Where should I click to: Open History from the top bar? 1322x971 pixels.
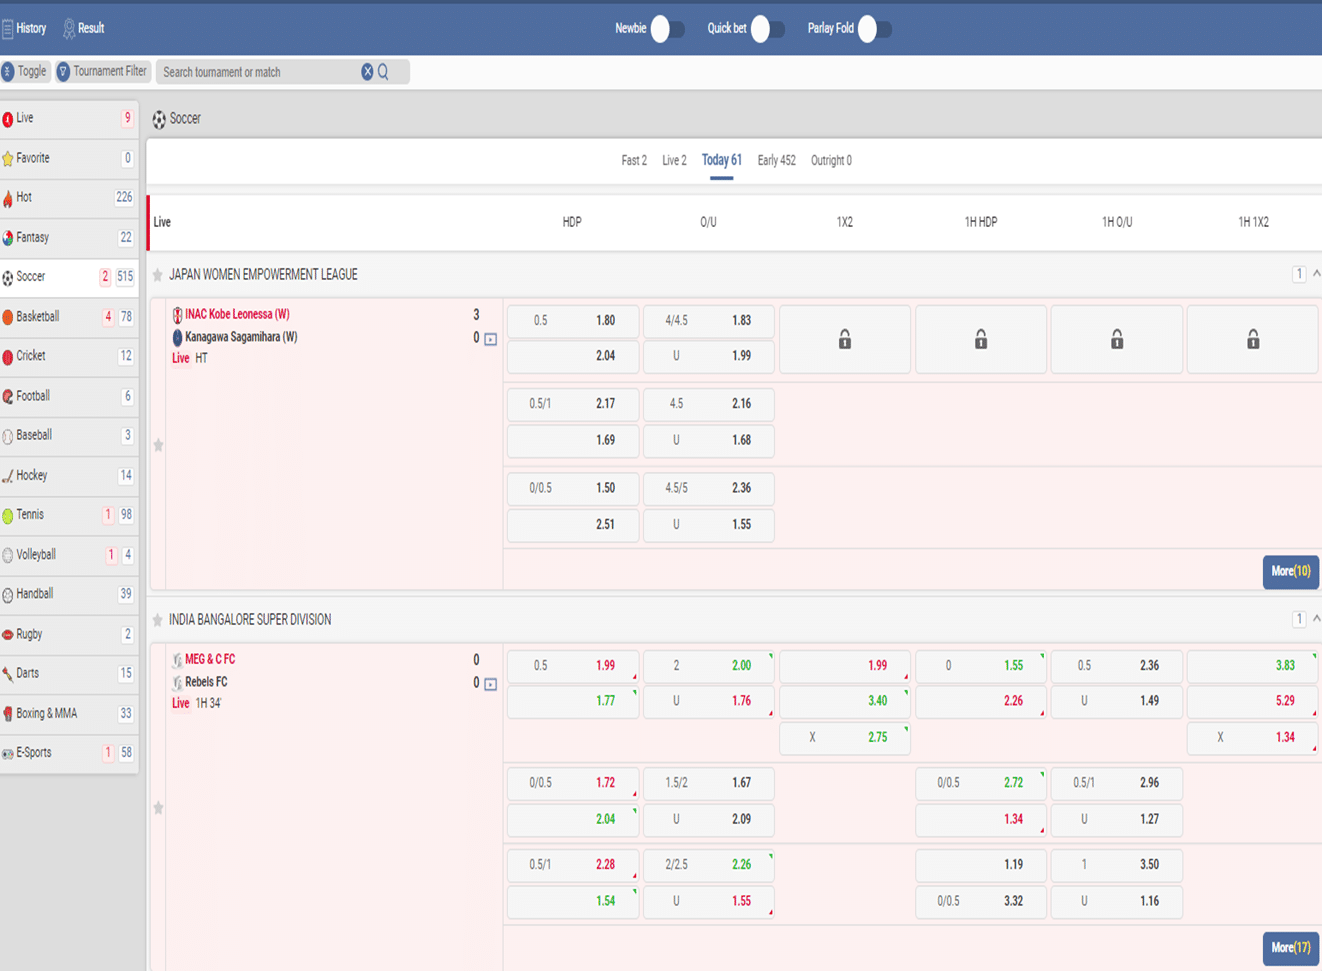[x=24, y=28]
